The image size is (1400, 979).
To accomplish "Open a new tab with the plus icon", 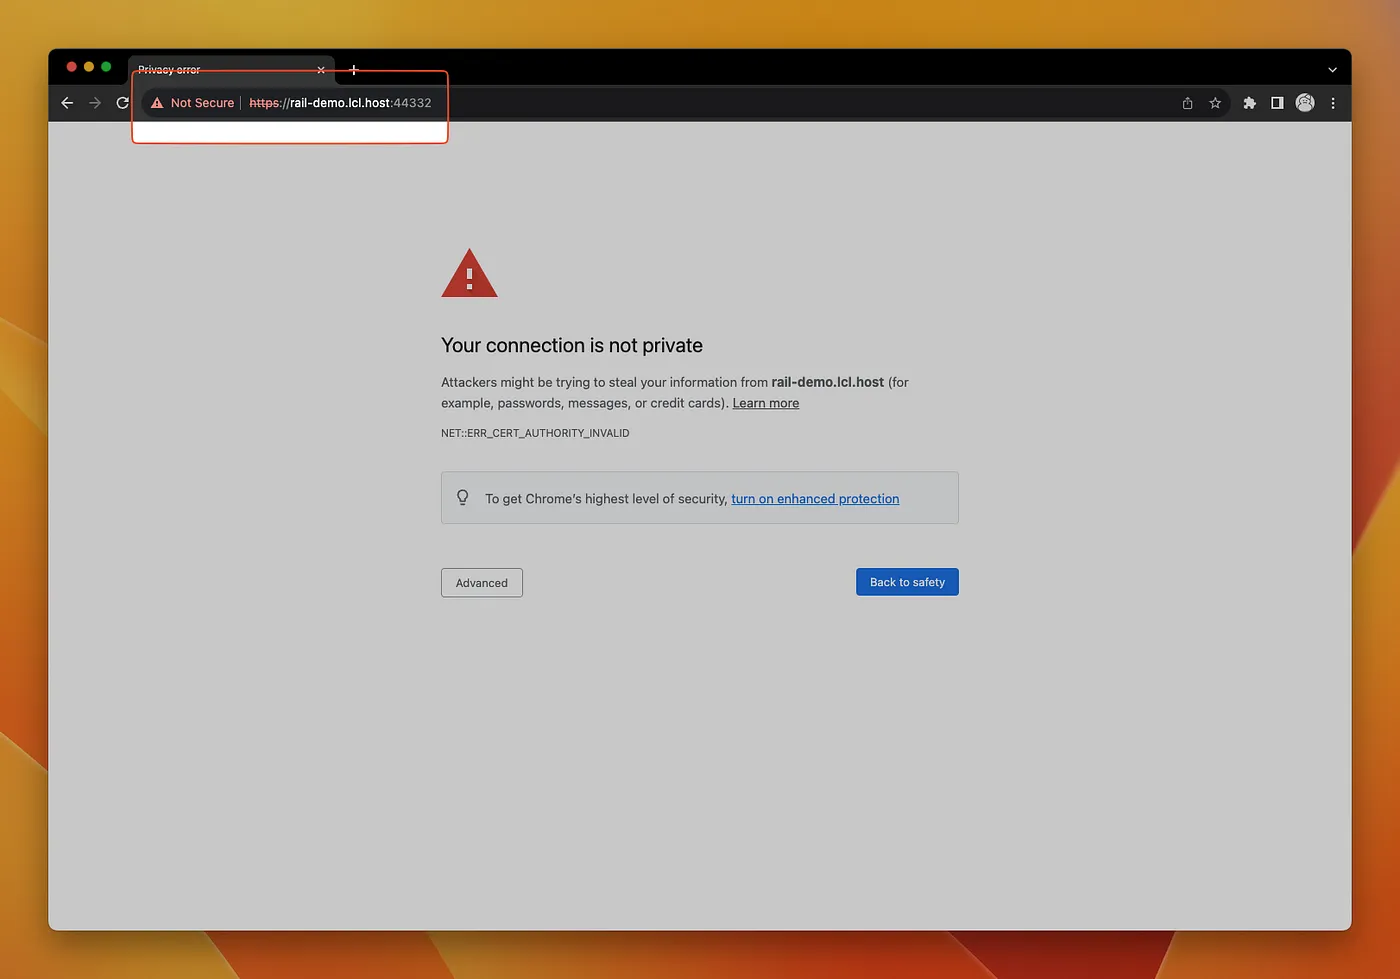I will tap(354, 70).
